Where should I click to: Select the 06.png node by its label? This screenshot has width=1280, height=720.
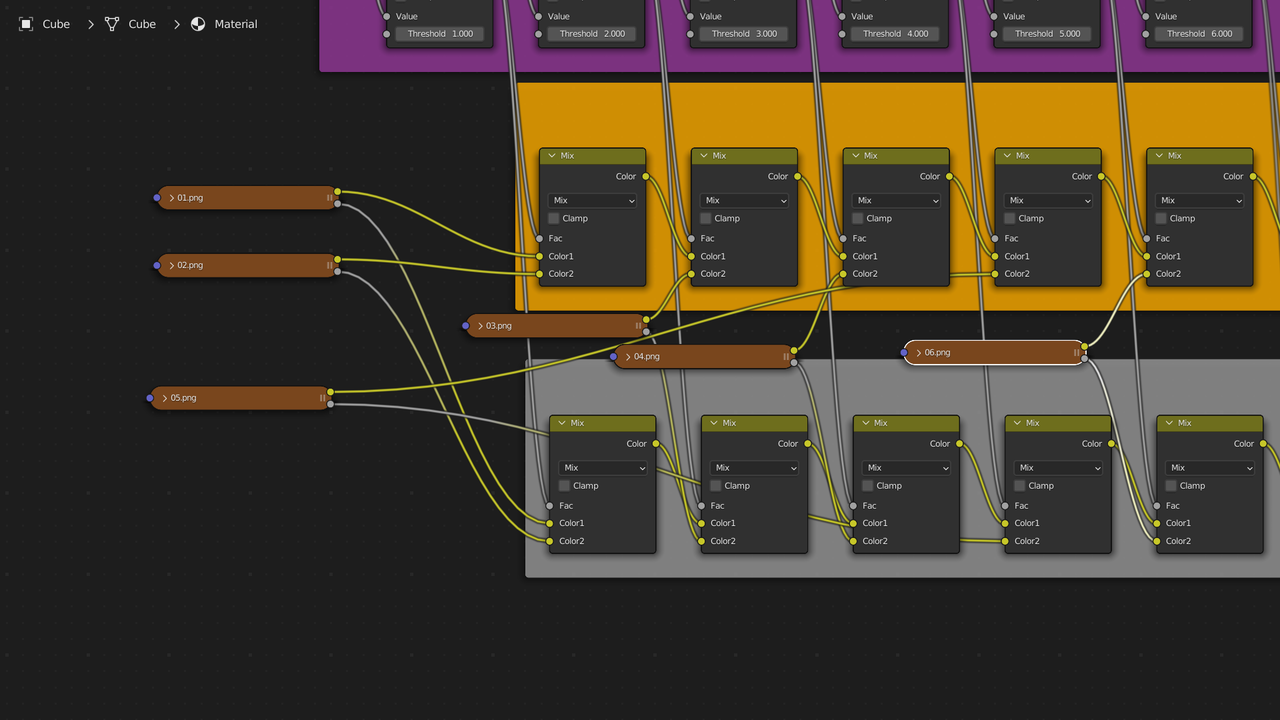(x=937, y=352)
